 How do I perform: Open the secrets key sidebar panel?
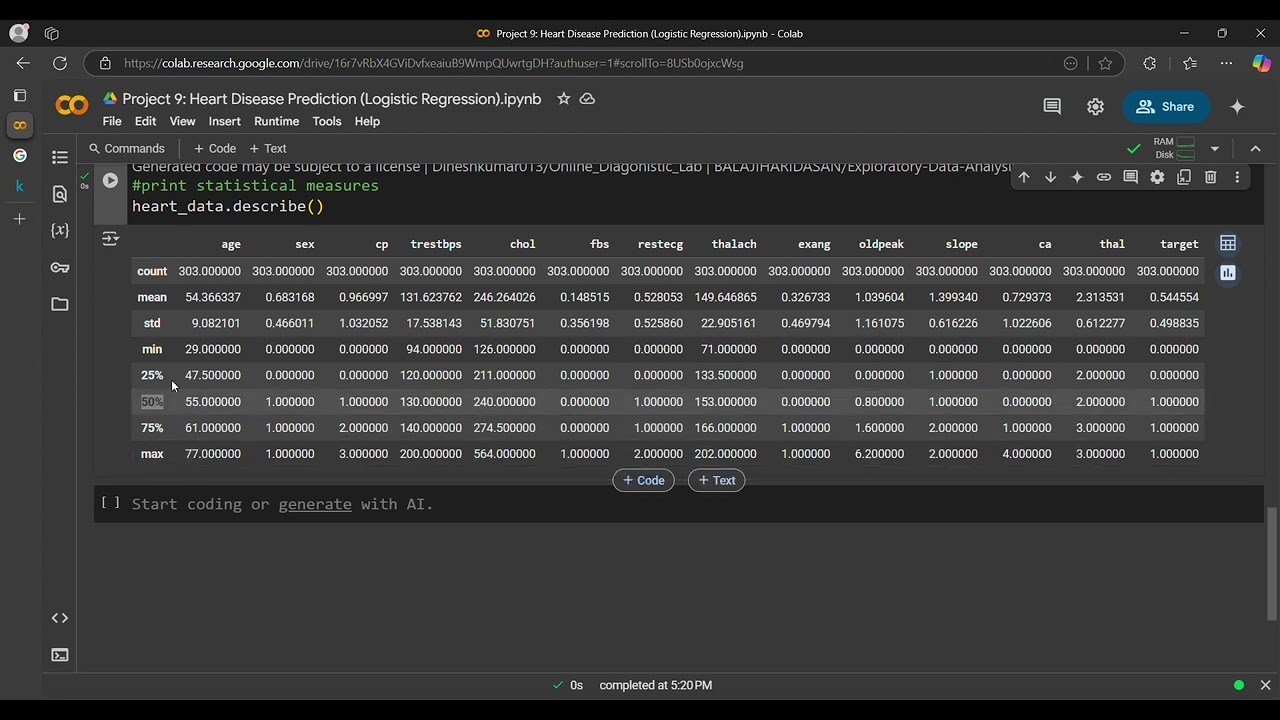click(x=60, y=267)
